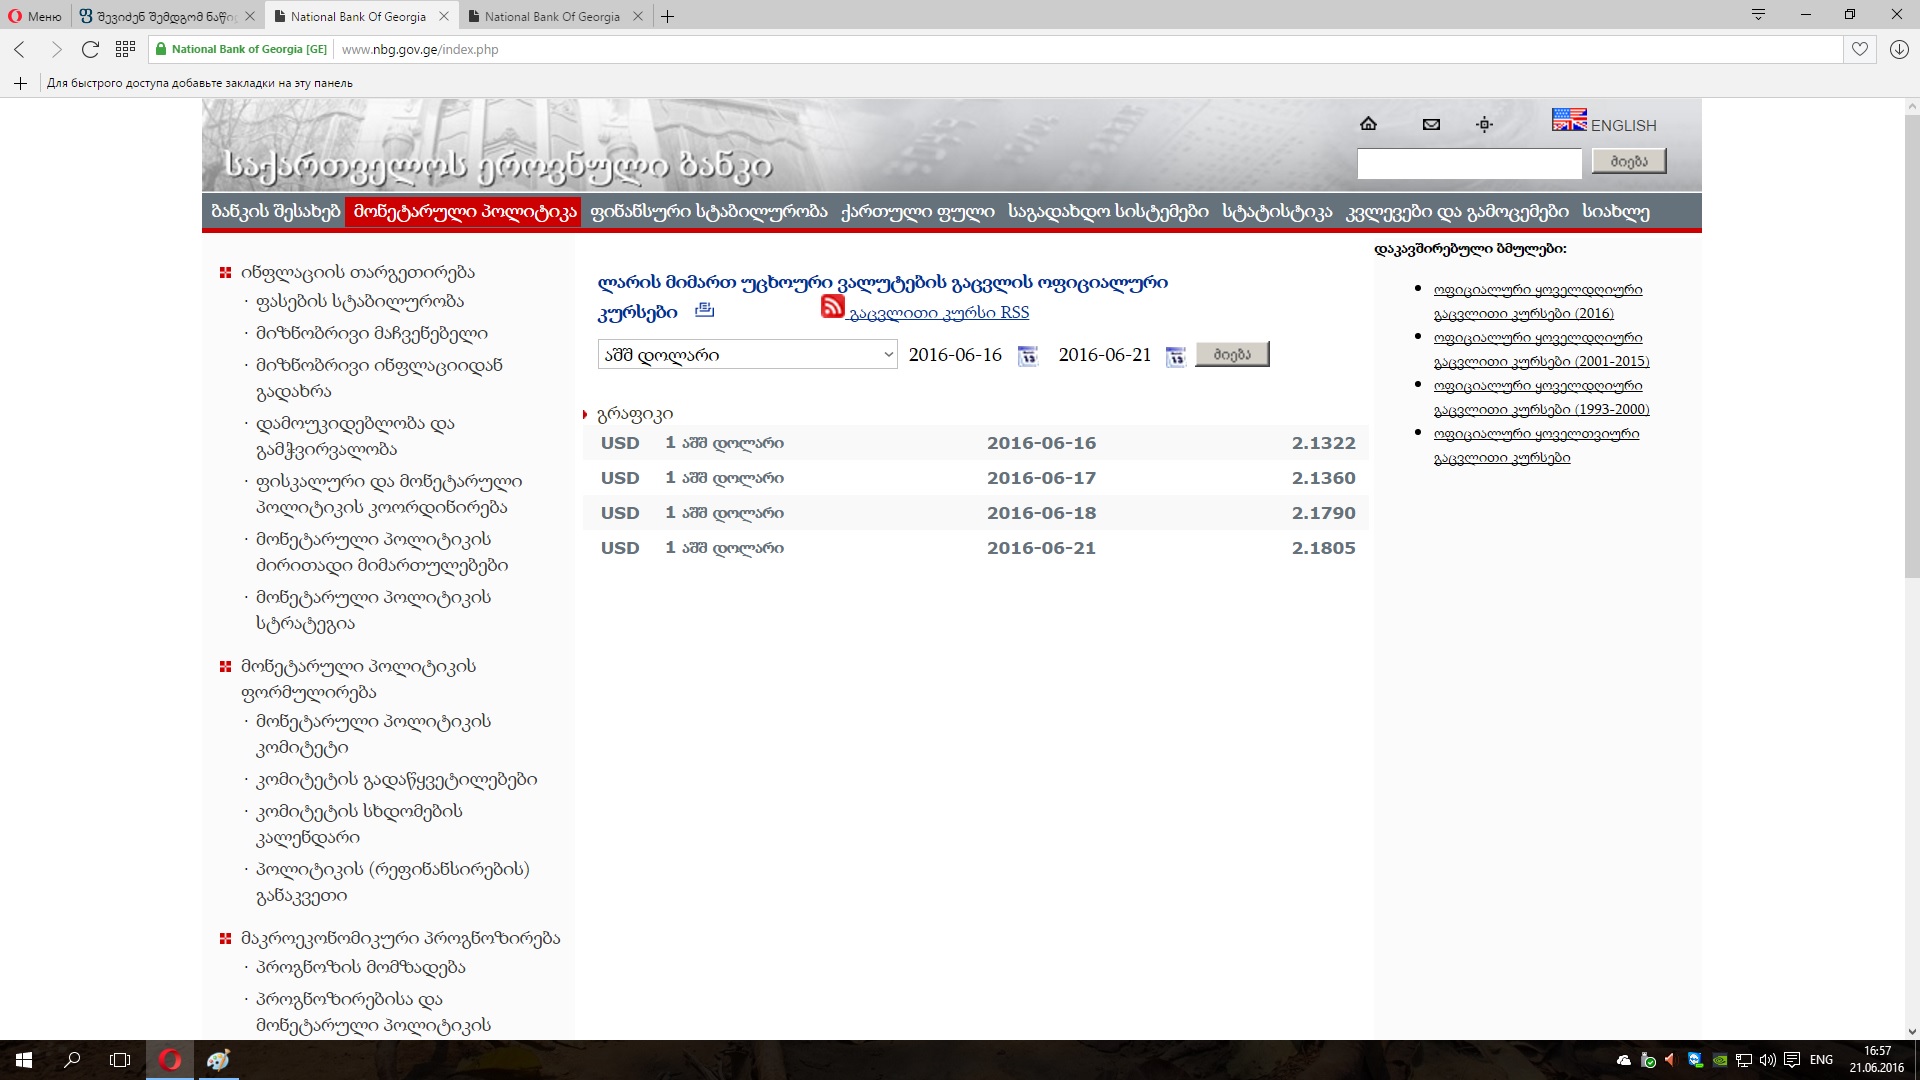Open the end date calendar picker
This screenshot has height=1080, width=1920.
[1176, 356]
